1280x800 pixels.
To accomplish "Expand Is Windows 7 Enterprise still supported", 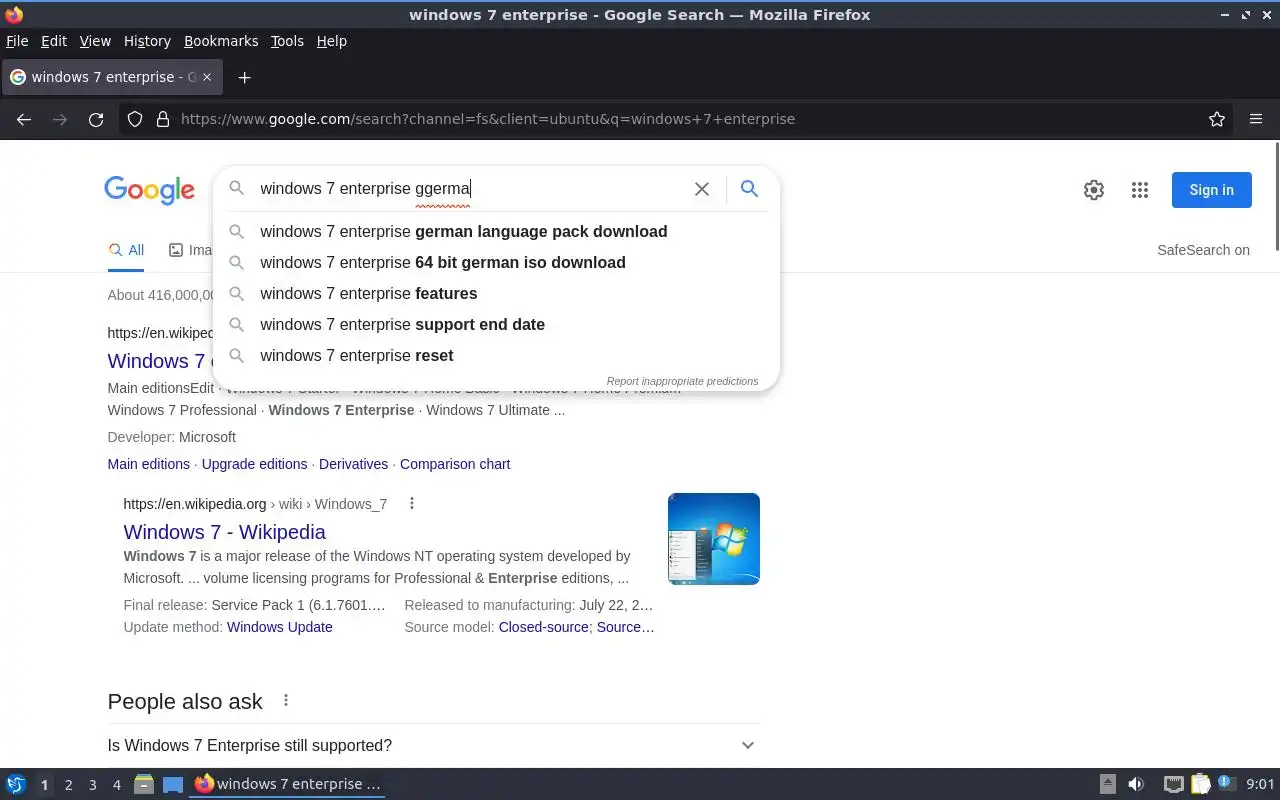I will point(434,745).
